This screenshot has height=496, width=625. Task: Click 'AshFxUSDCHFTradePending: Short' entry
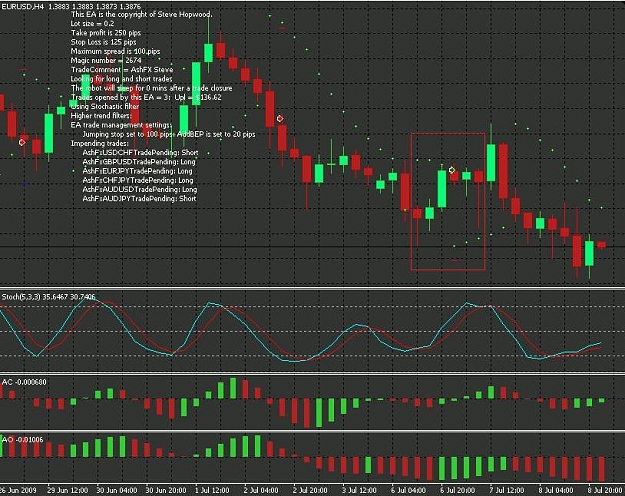[140, 152]
